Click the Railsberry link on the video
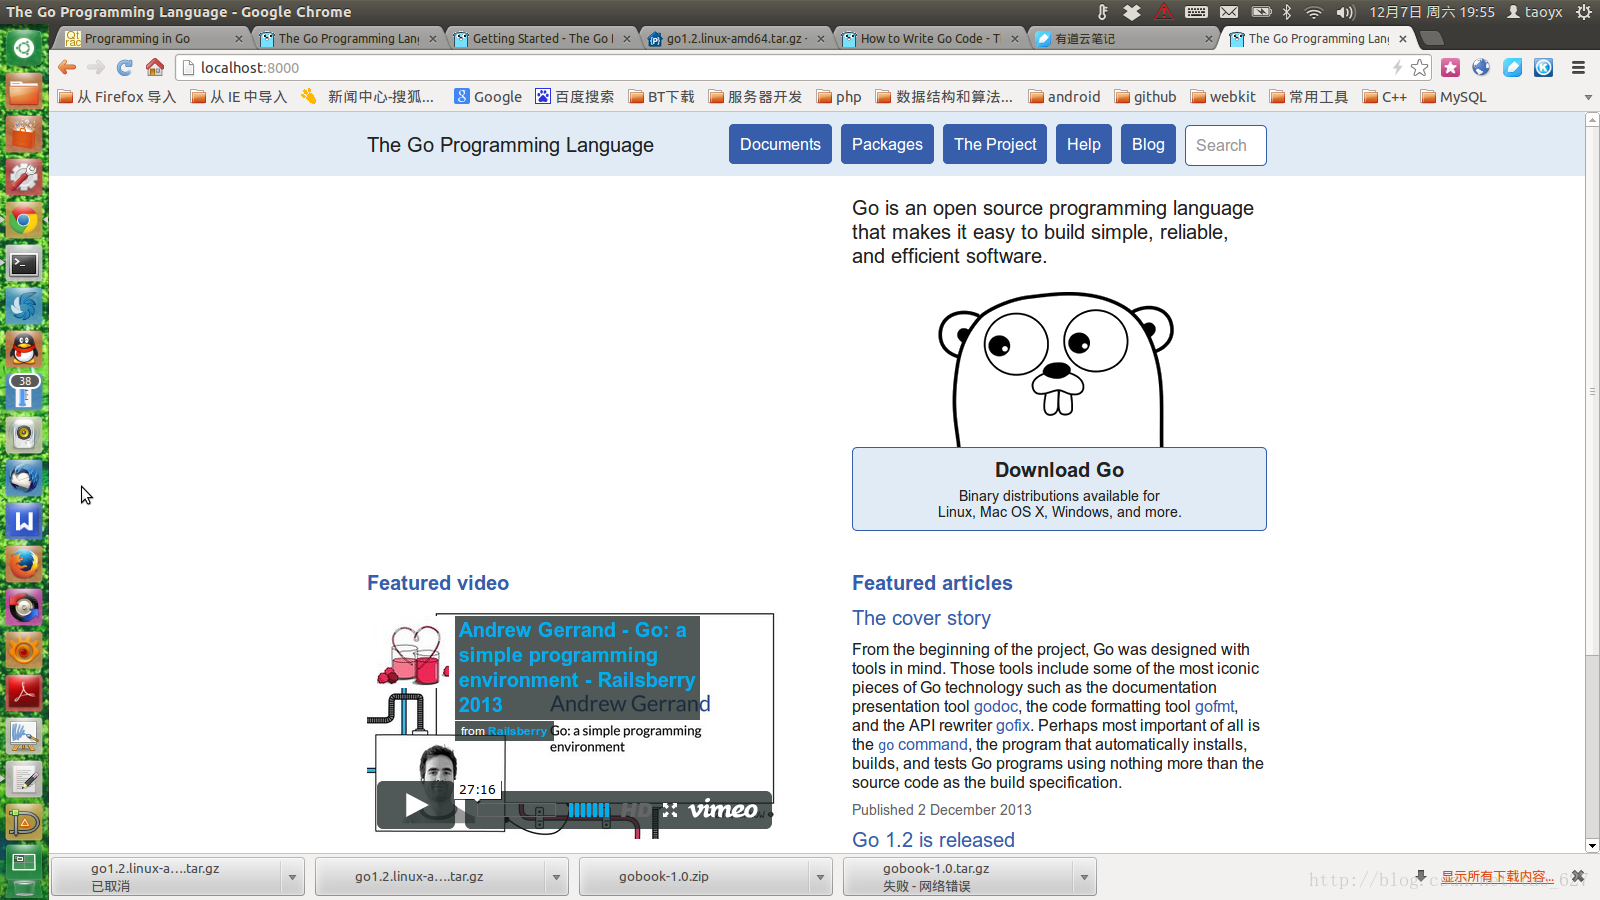 pos(517,731)
